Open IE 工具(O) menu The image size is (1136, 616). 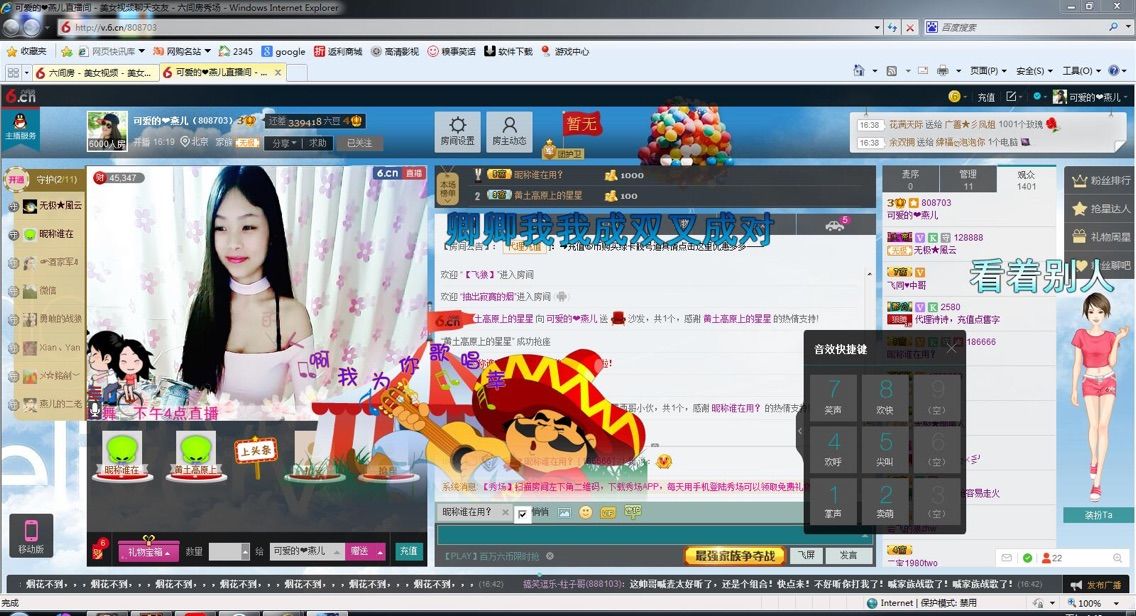(1082, 71)
